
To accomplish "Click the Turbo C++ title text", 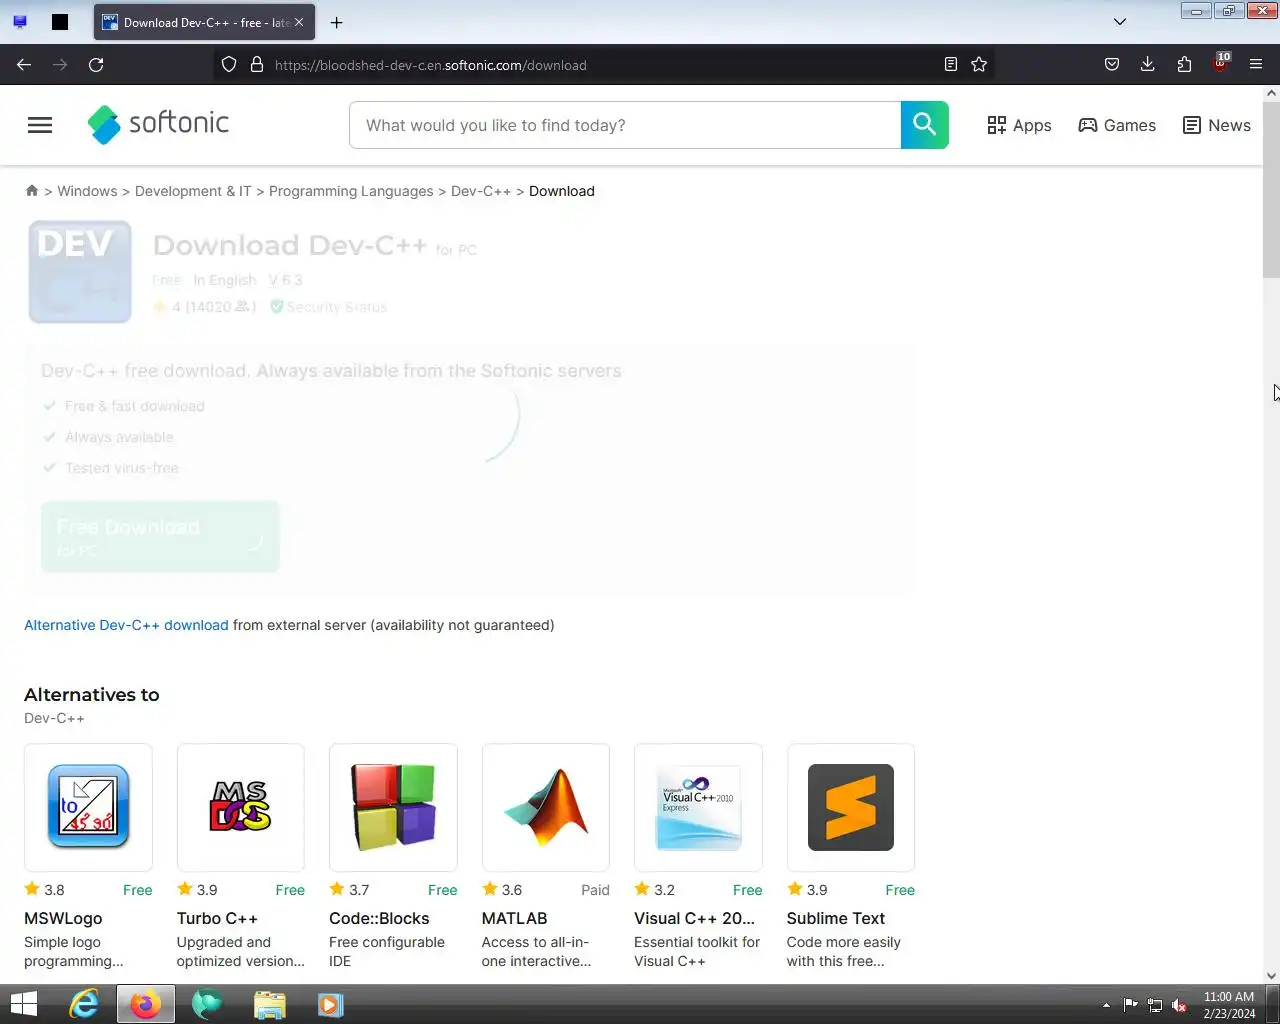I will 217,918.
